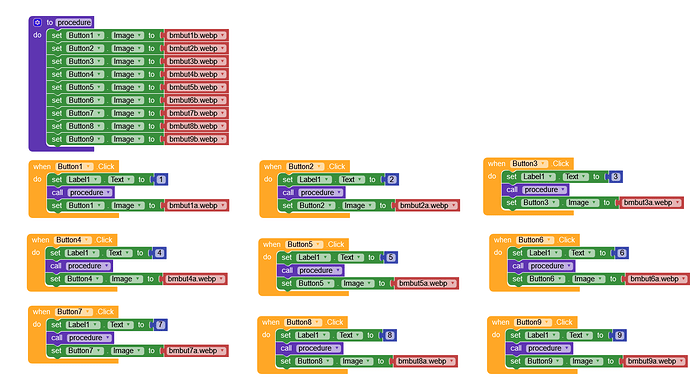Open the Button6 dropdown in when Button6.Click
Image resolution: width=690 pixels, height=387 pixels.
tap(536, 240)
